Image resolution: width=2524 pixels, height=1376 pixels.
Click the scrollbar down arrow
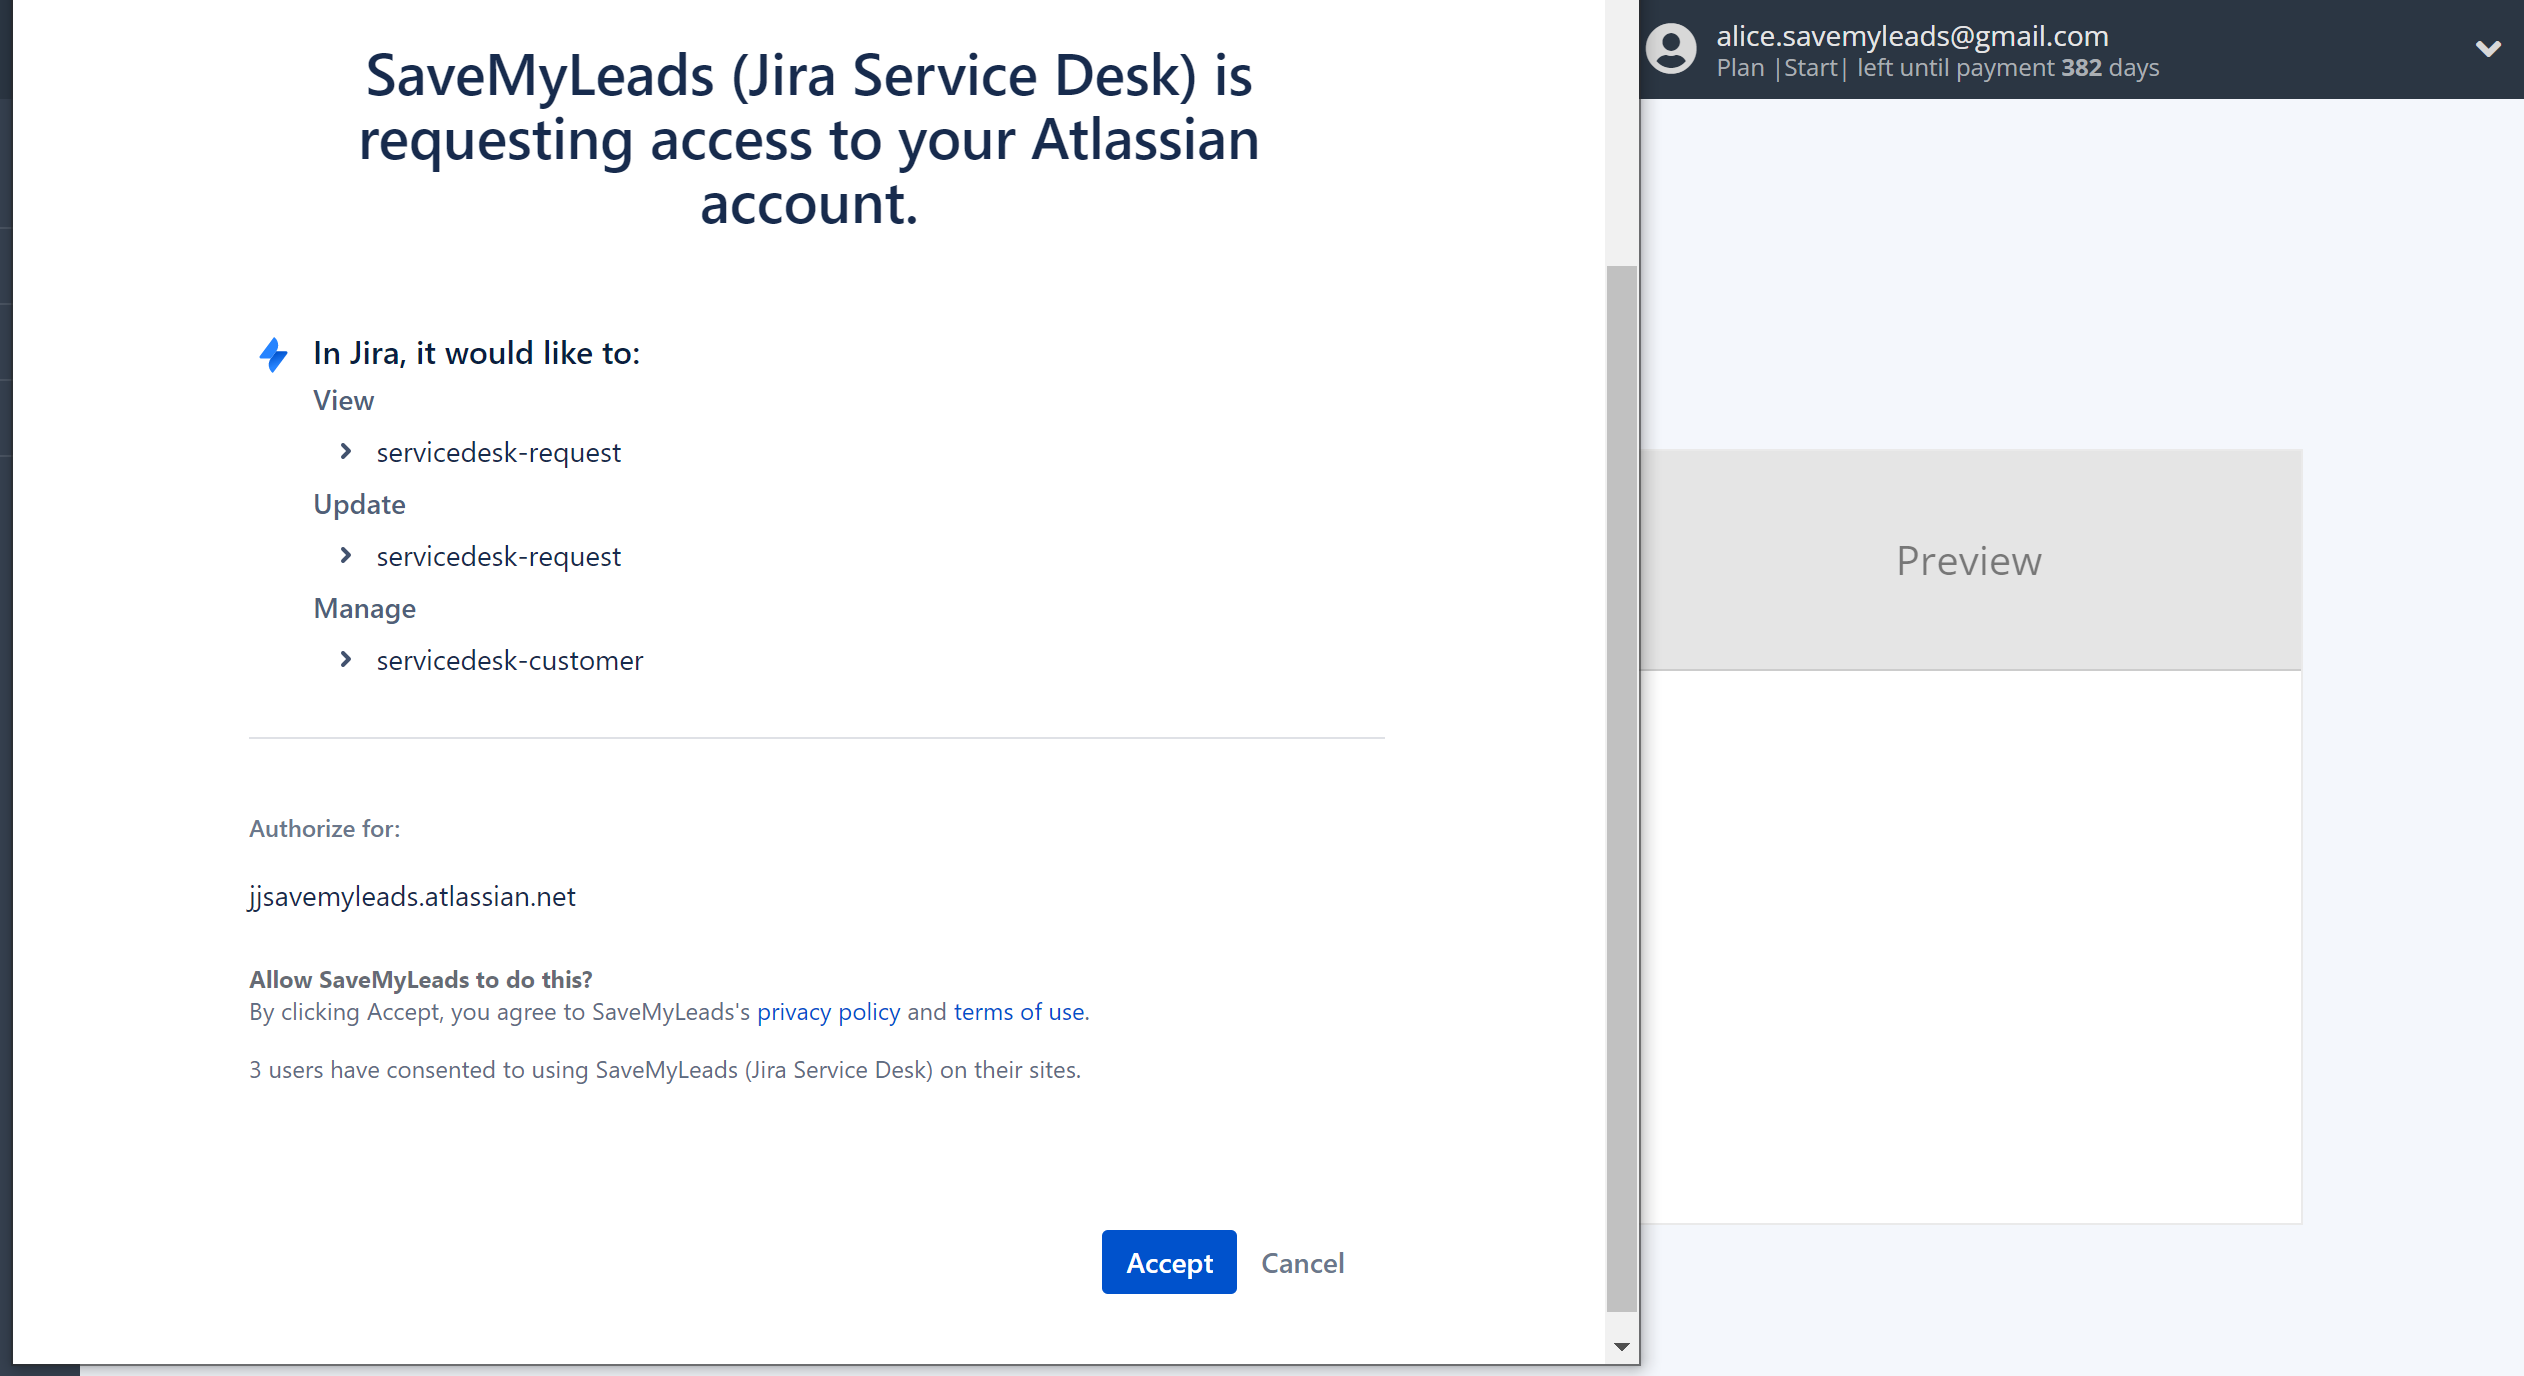pos(1622,1347)
